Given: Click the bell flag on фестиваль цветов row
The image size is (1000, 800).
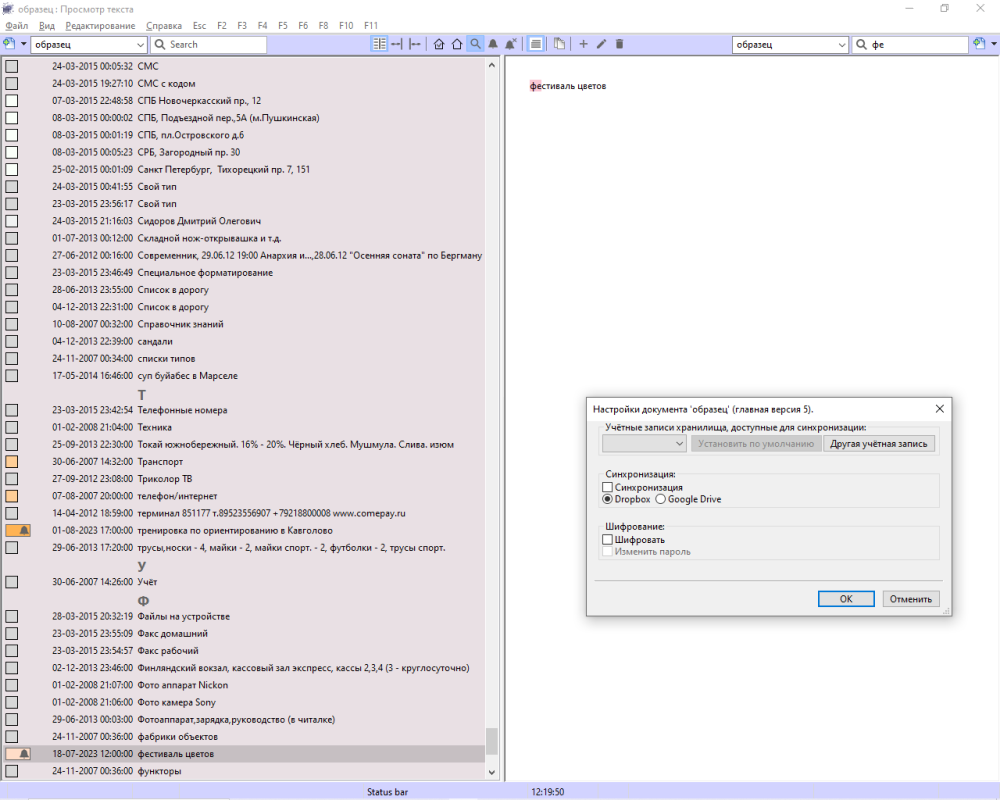Looking at the screenshot, I should tap(18, 753).
